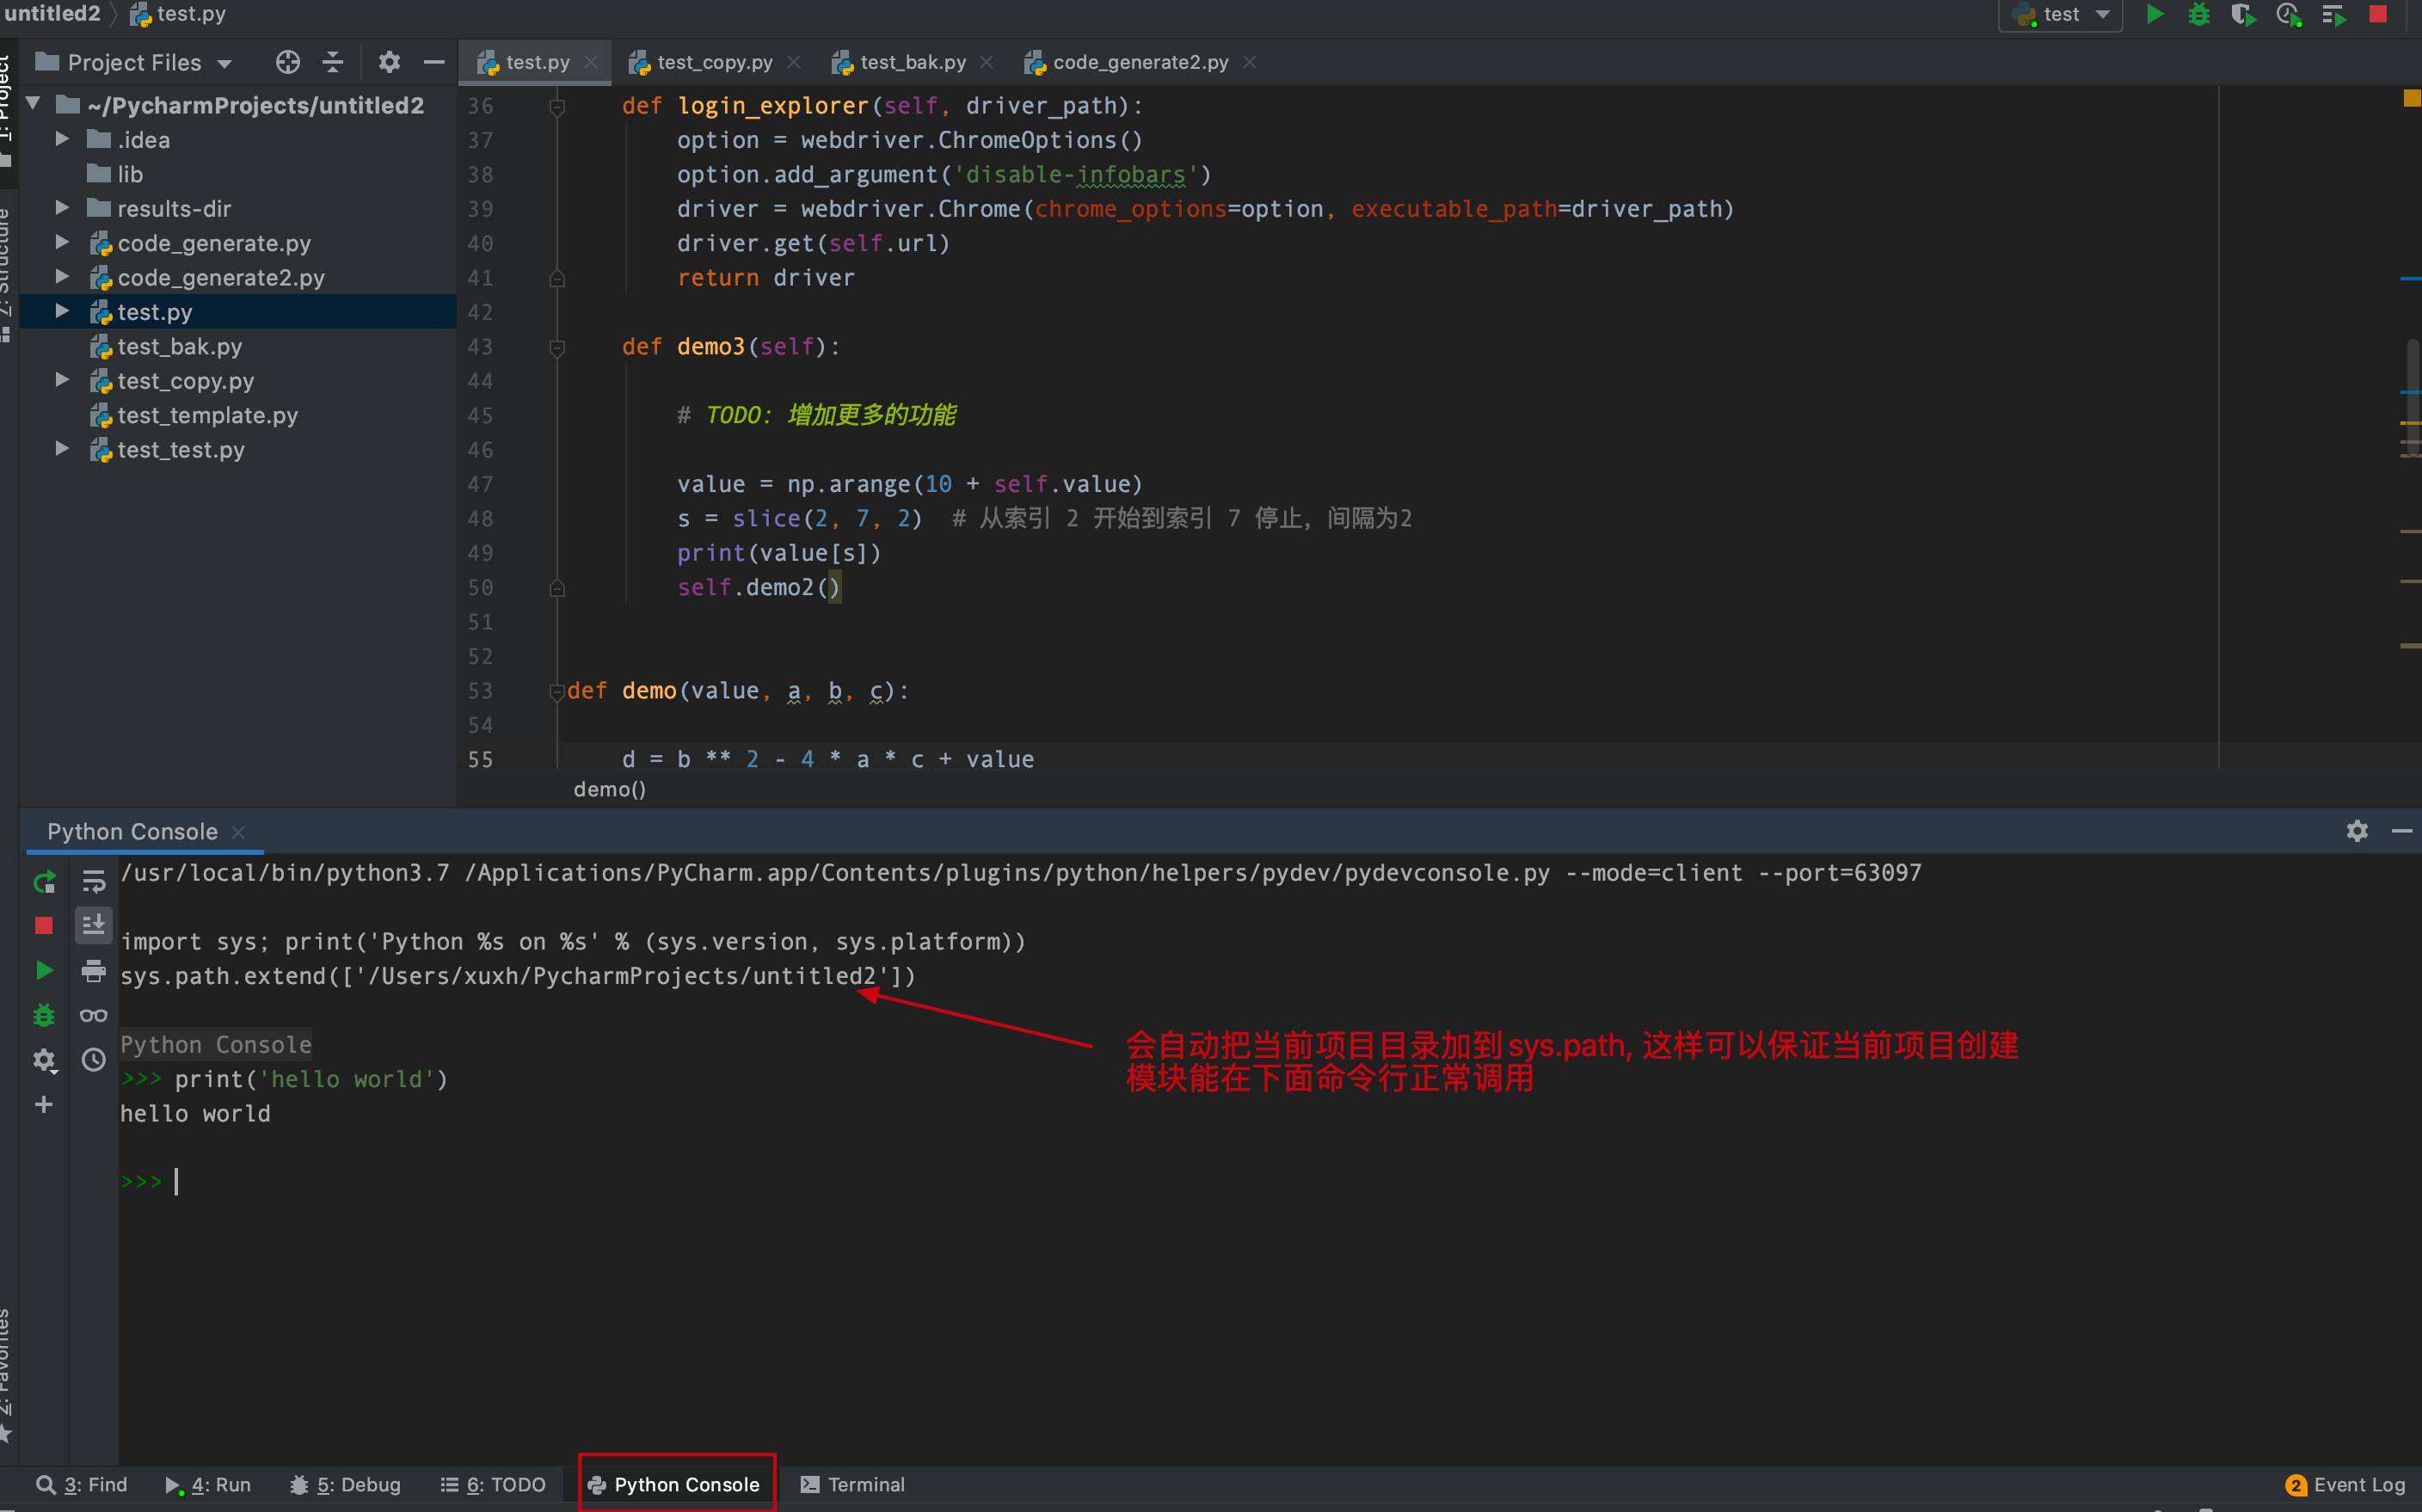Fold the demo3 method at line 43
The height and width of the screenshot is (1512, 2422).
557,347
